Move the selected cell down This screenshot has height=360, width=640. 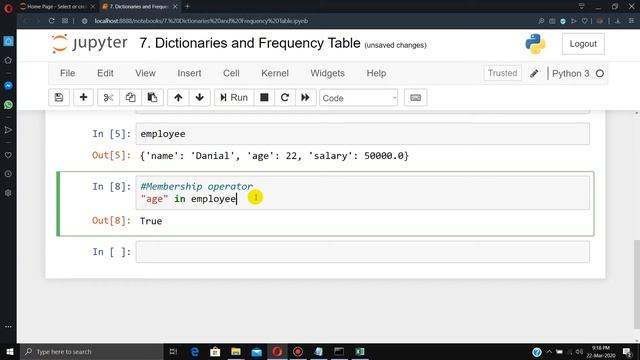[x=200, y=98]
